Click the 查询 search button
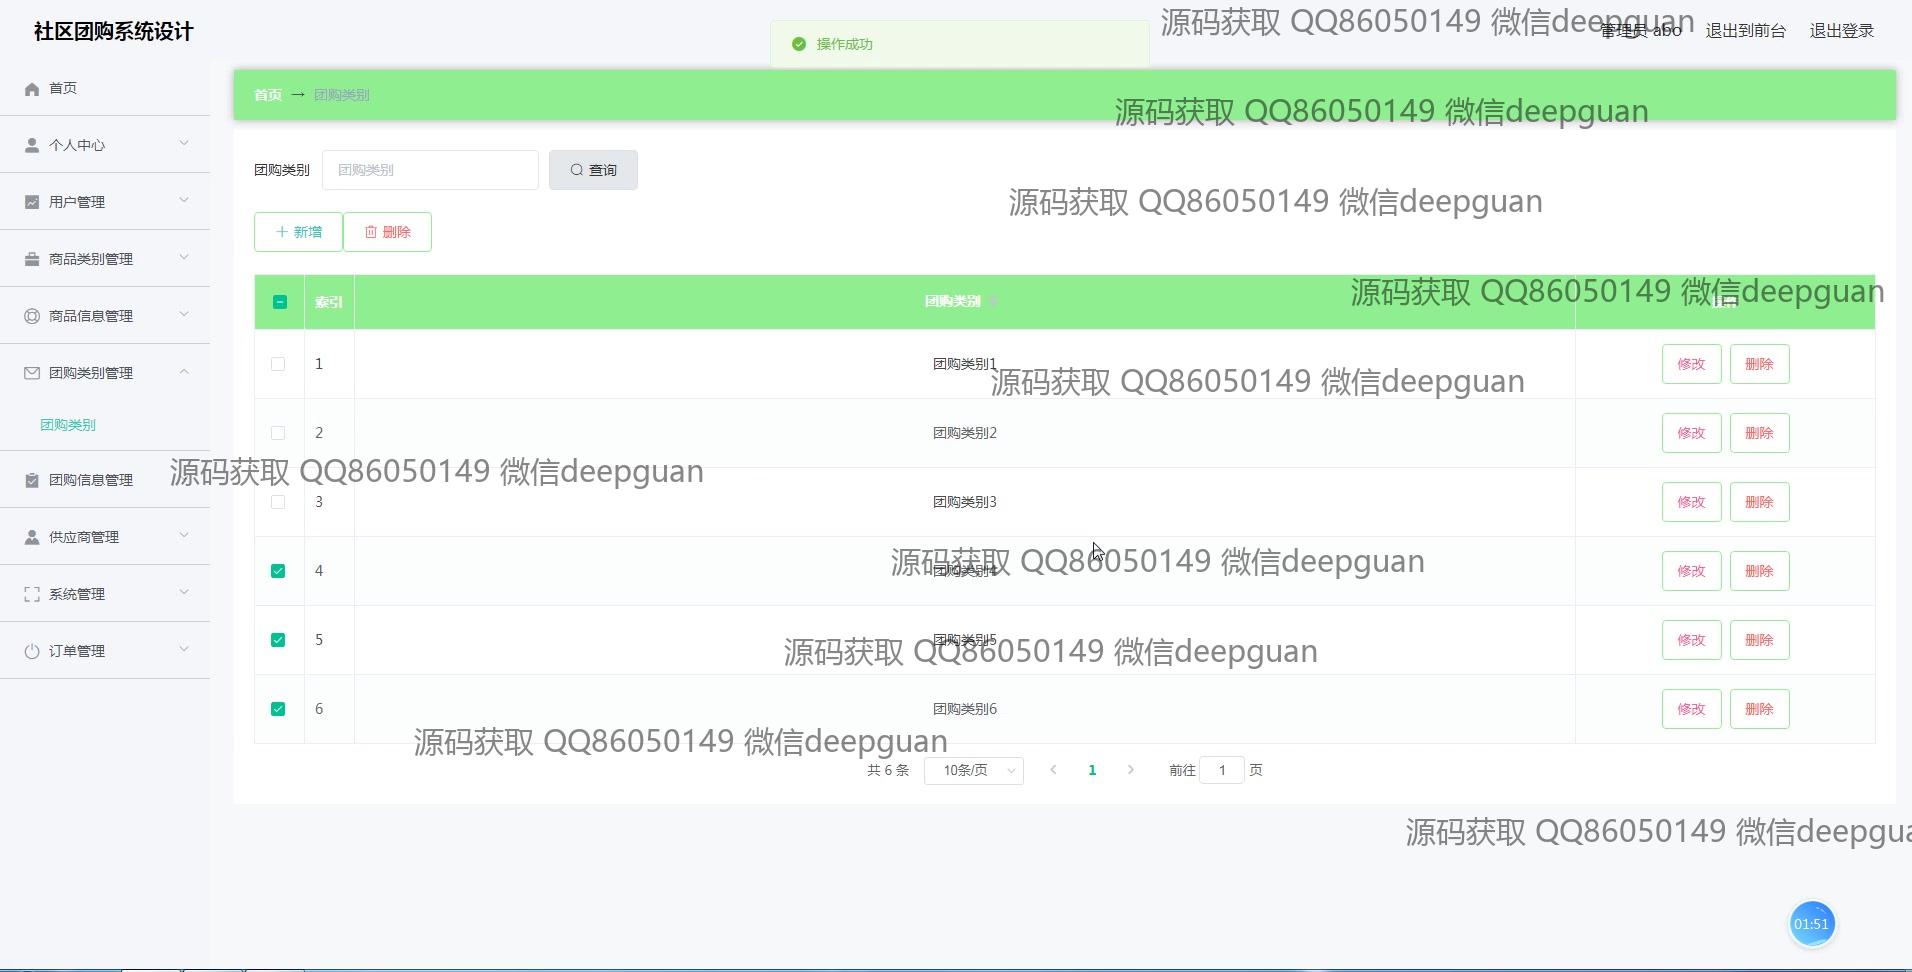Image resolution: width=1912 pixels, height=972 pixels. click(x=593, y=170)
